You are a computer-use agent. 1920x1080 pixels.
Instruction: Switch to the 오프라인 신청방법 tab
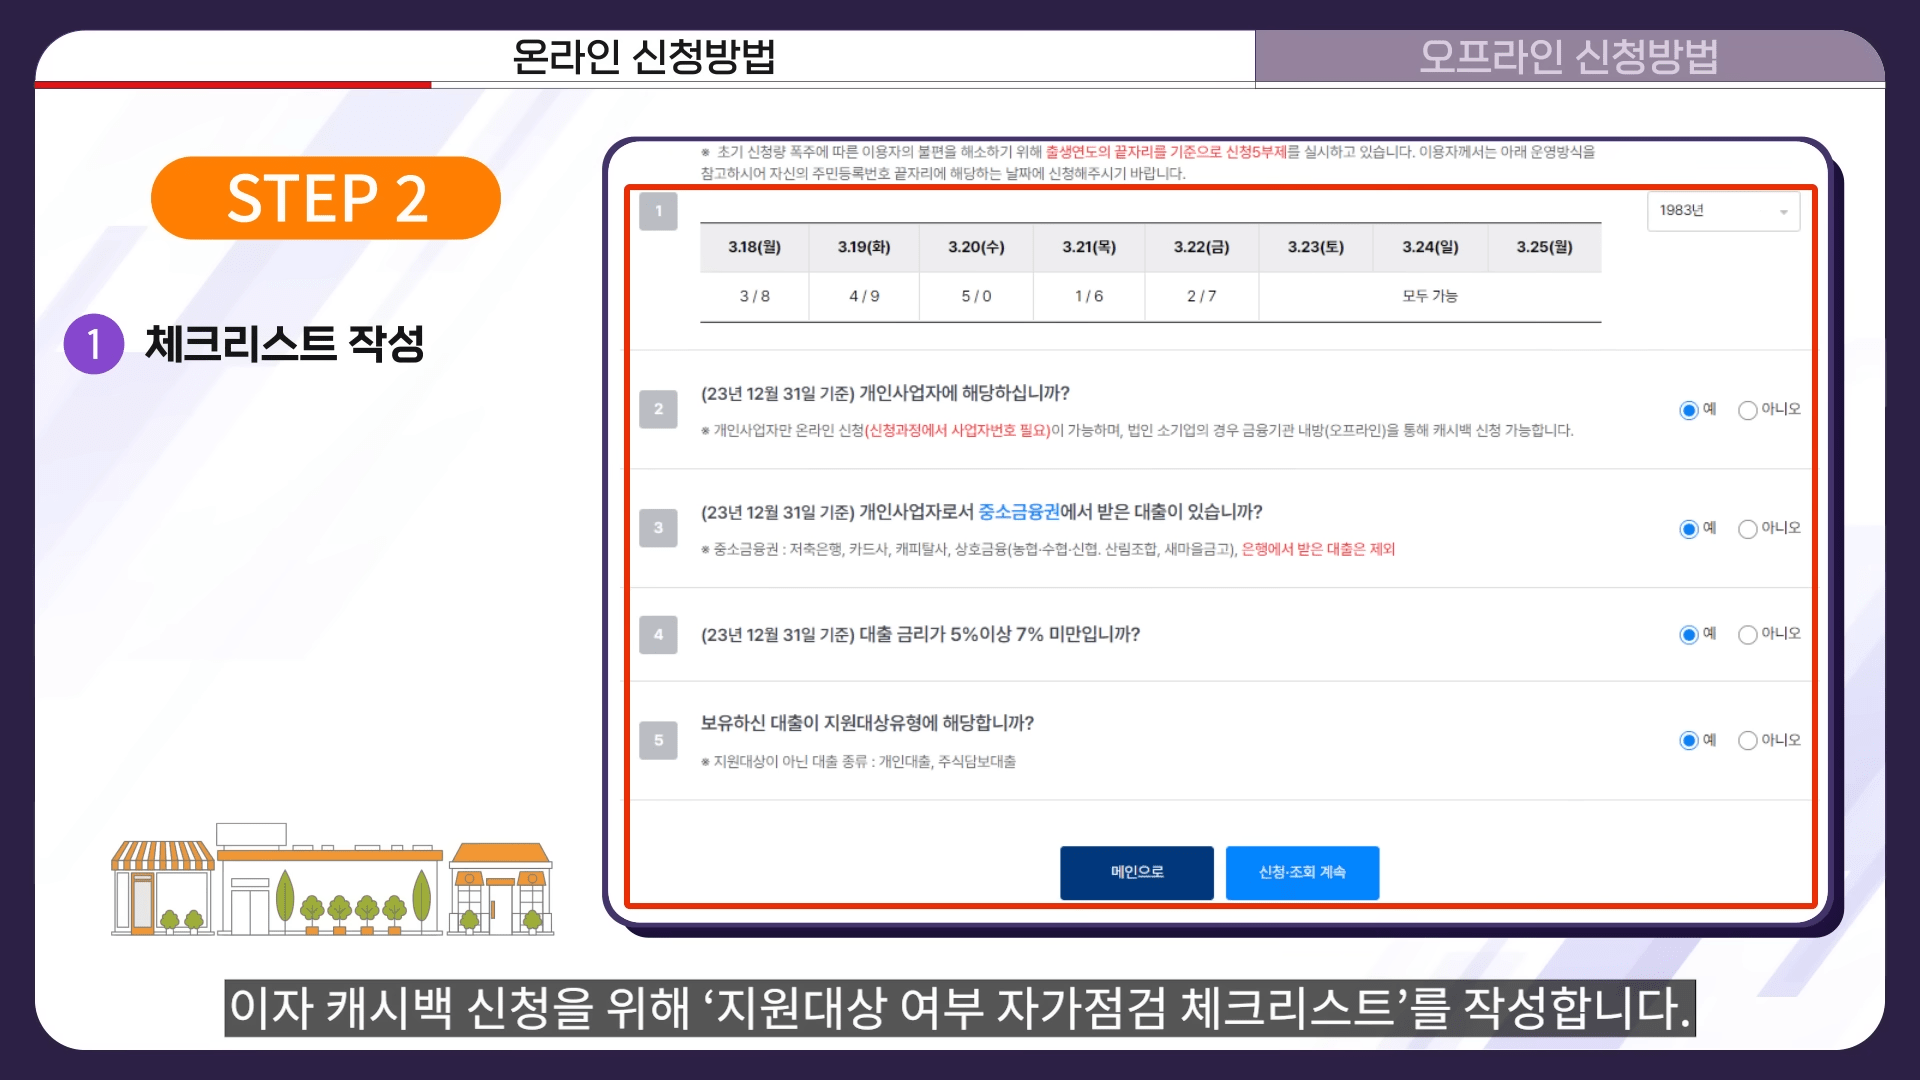(1568, 56)
